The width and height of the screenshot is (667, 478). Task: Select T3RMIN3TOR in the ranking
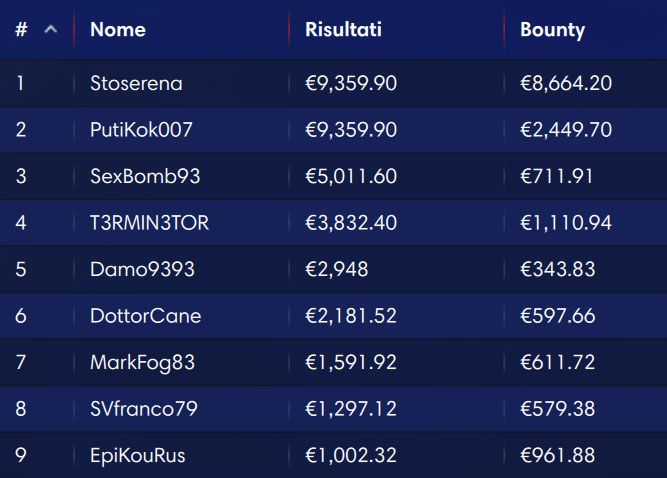pos(149,222)
